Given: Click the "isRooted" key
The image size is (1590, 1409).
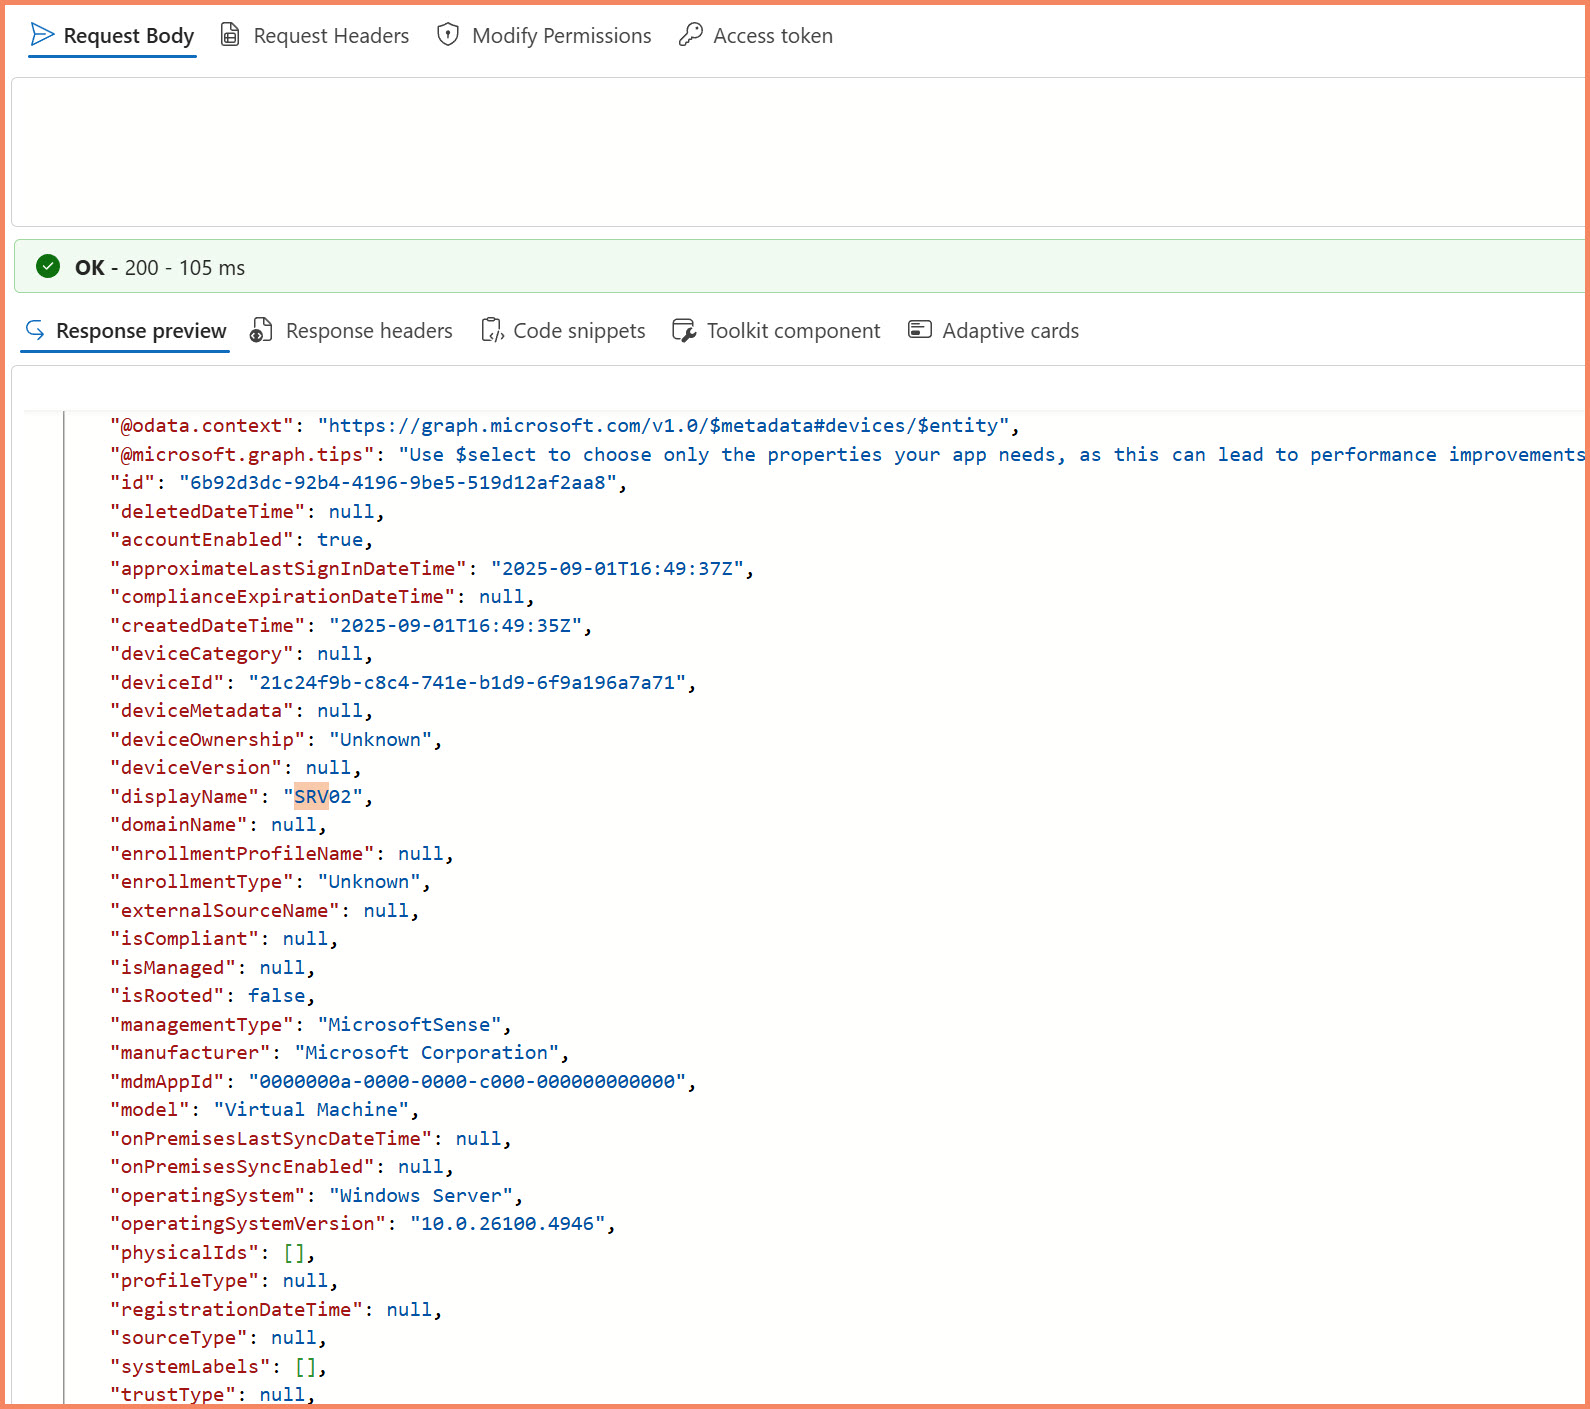Looking at the screenshot, I should 167,996.
